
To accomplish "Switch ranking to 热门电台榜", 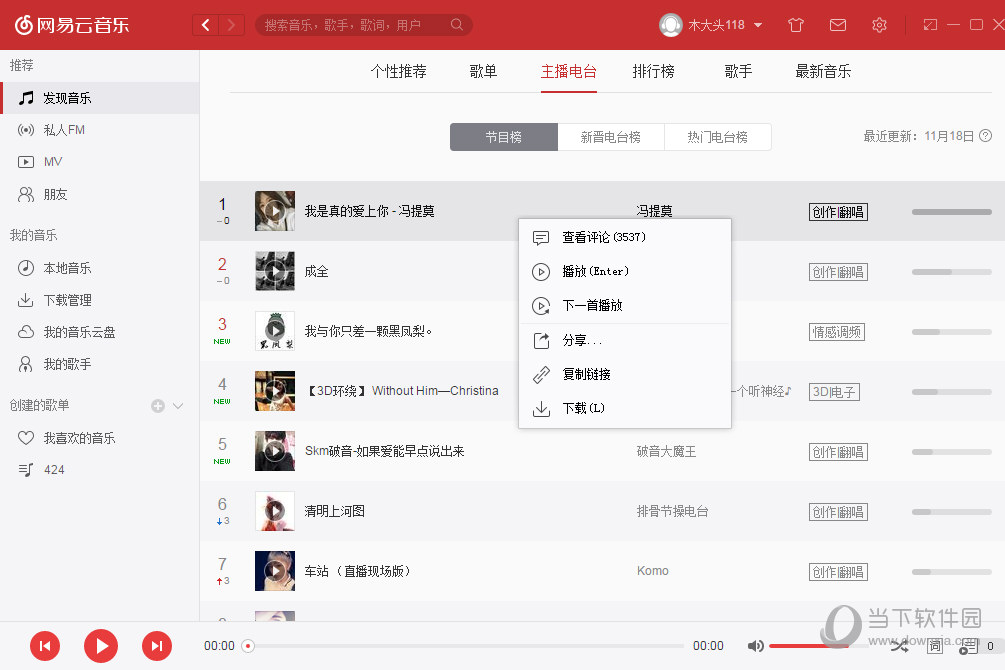I will coord(718,137).
